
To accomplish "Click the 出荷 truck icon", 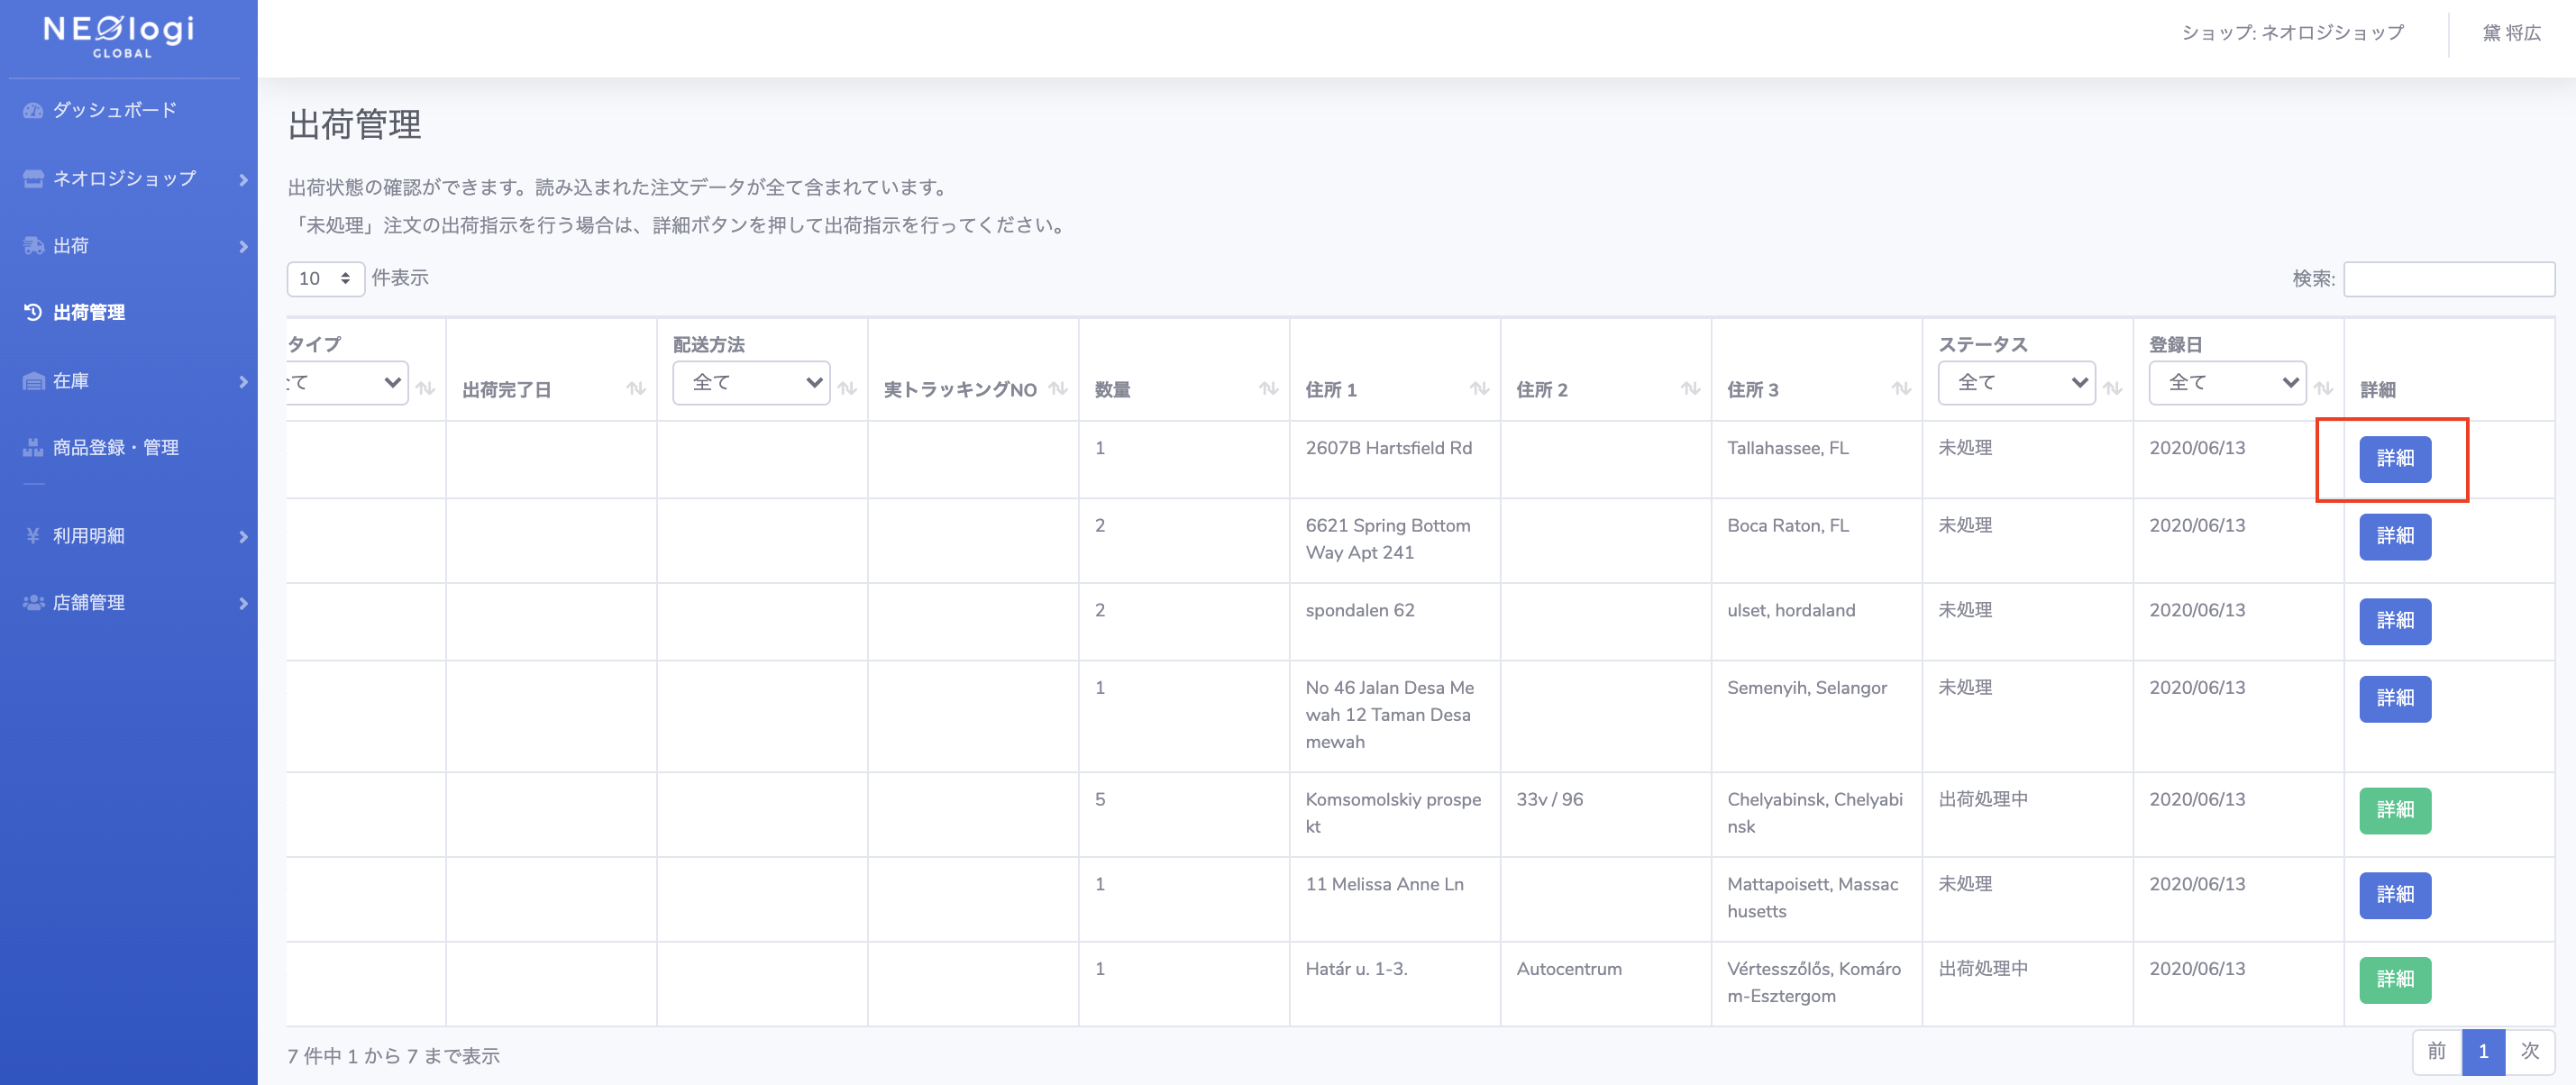I will [x=33, y=245].
